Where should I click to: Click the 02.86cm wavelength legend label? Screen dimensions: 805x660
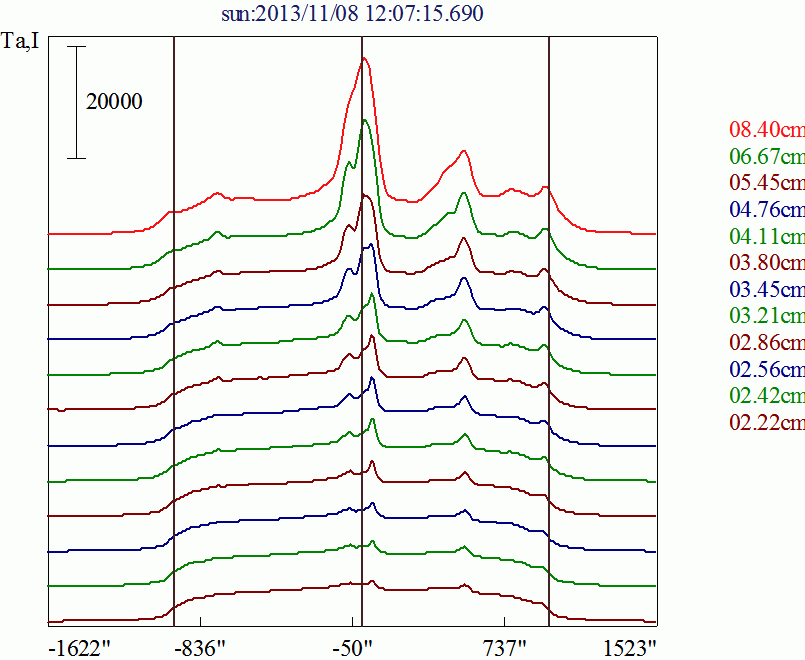(767, 342)
